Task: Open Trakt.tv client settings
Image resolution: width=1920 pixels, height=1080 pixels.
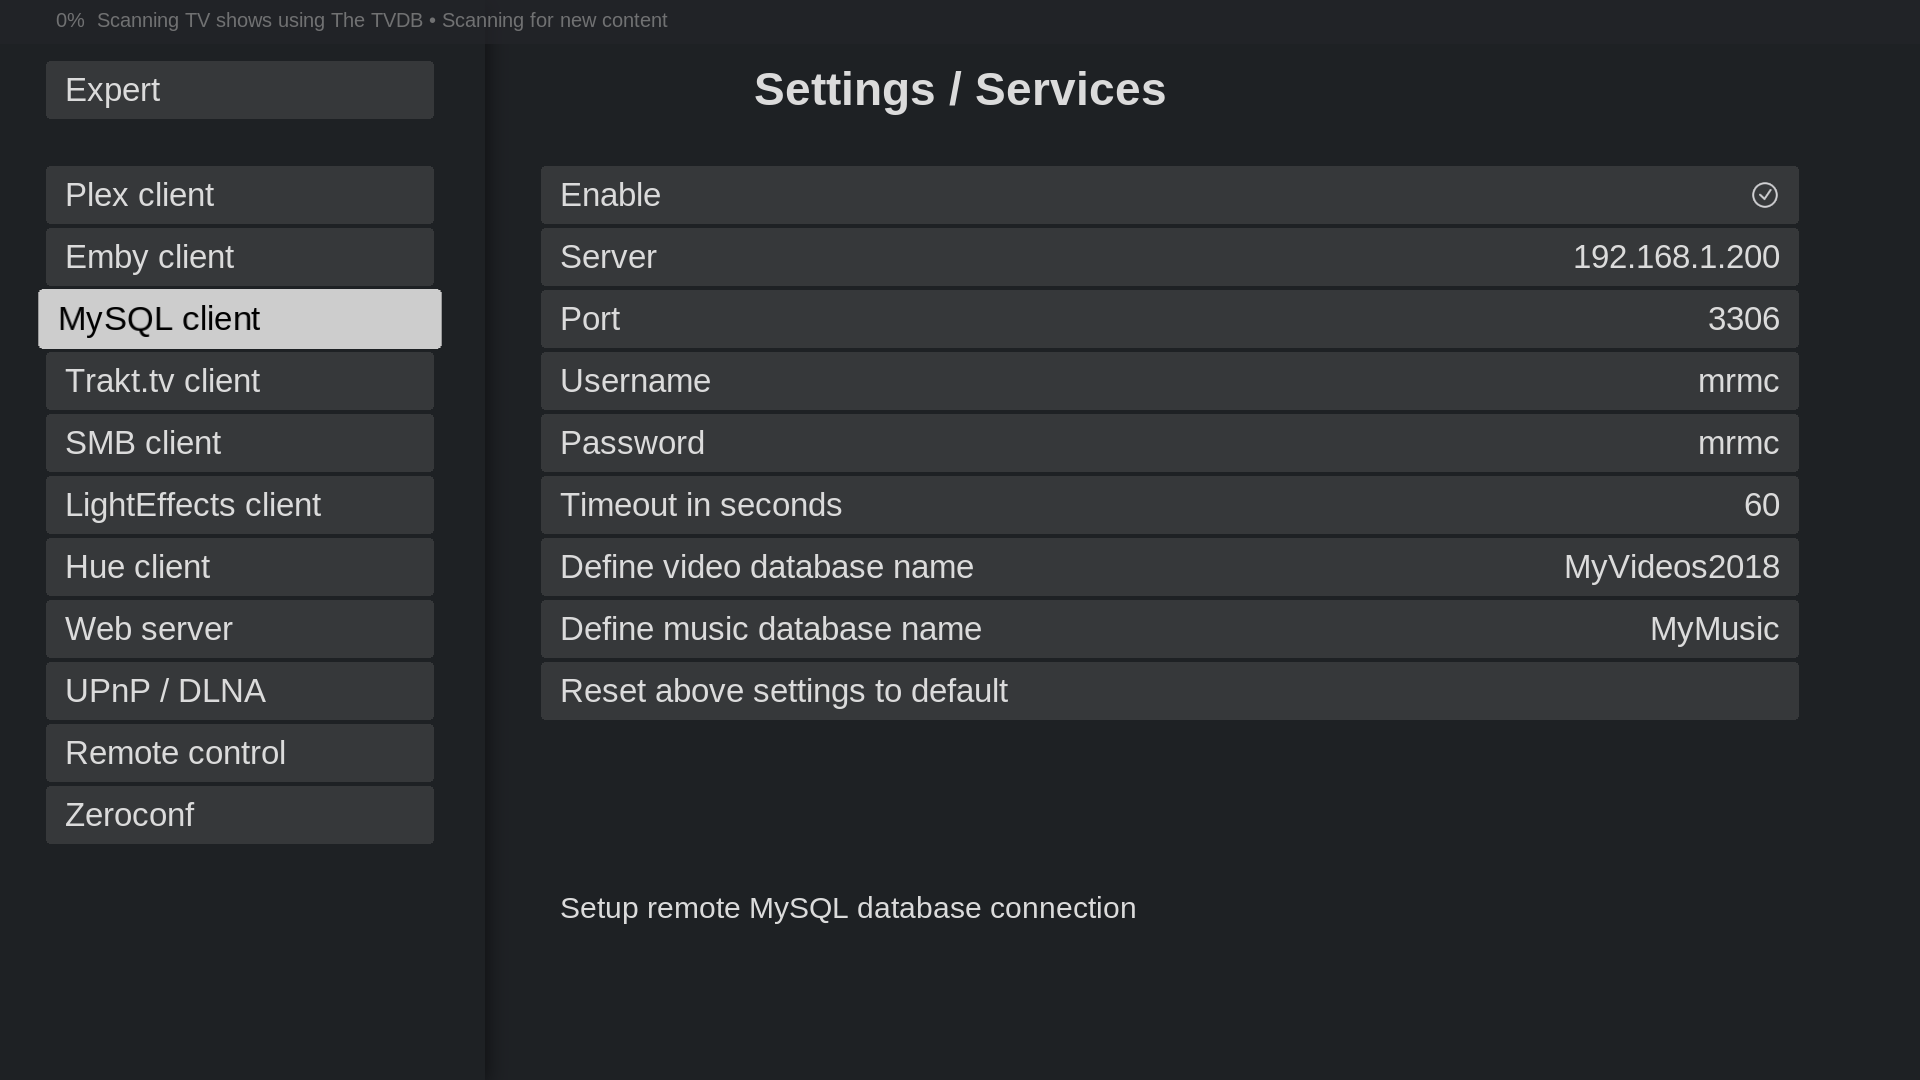Action: (239, 381)
